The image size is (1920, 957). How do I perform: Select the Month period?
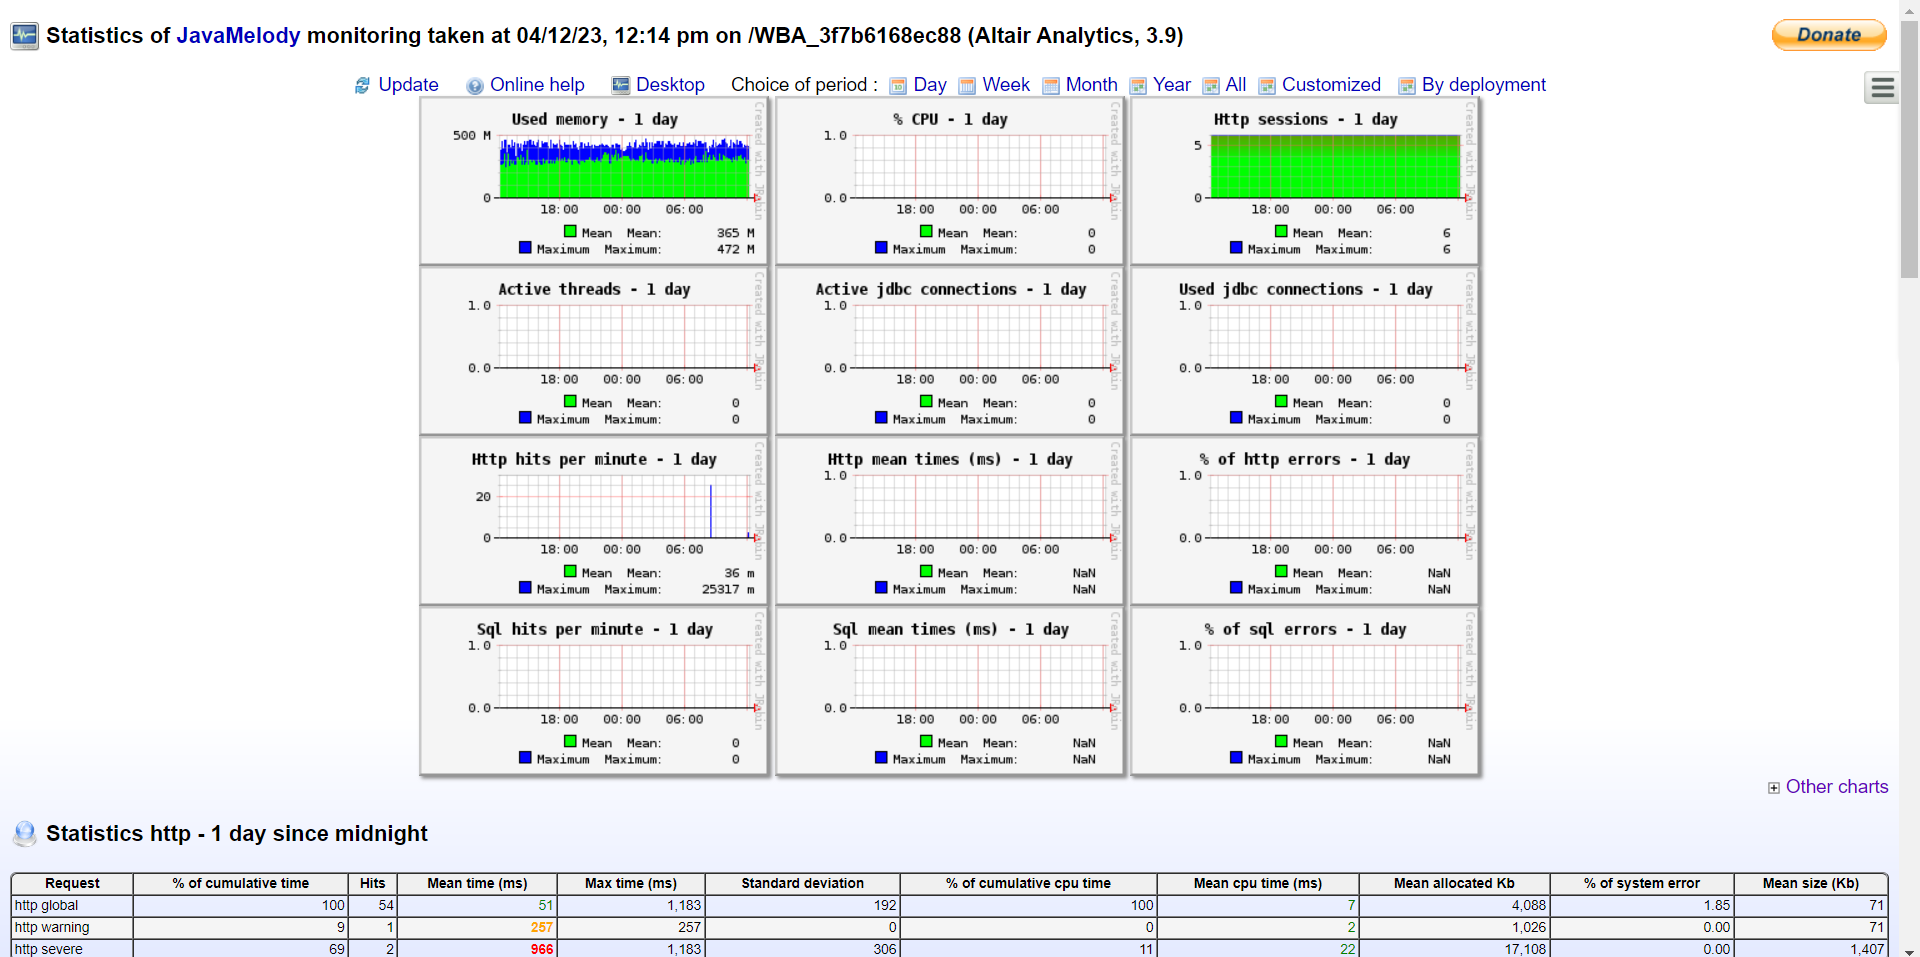[x=1091, y=85]
